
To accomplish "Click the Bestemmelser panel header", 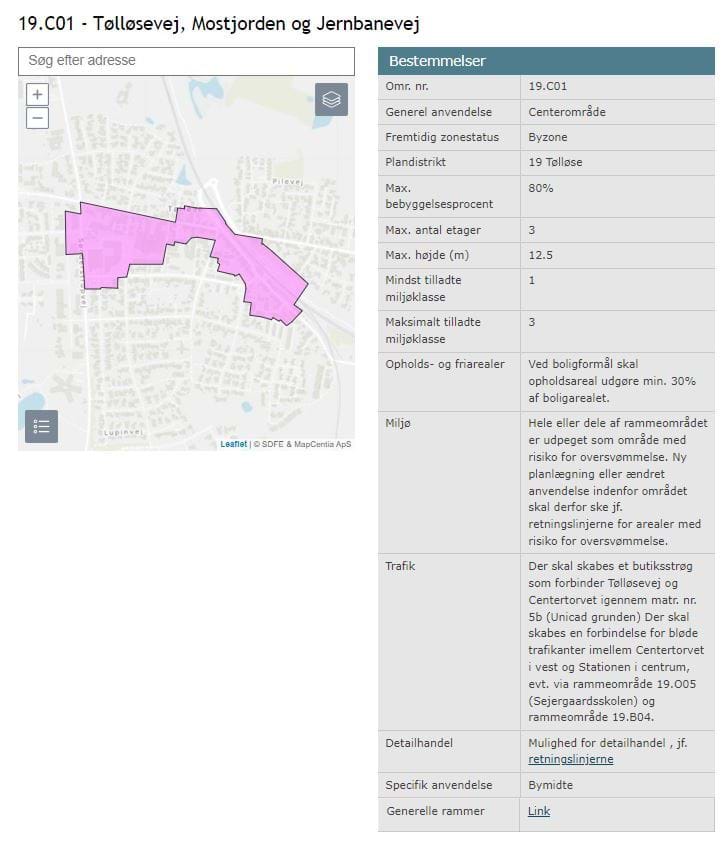I will (x=546, y=61).
